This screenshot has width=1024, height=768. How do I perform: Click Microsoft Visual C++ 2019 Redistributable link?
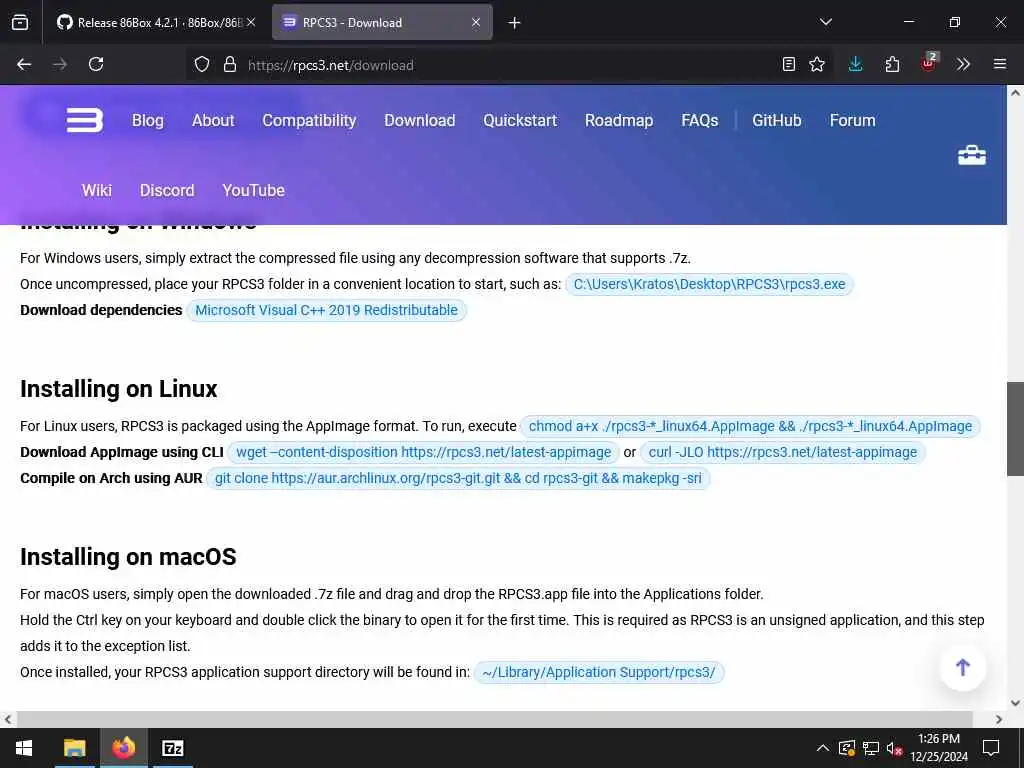[x=327, y=310]
